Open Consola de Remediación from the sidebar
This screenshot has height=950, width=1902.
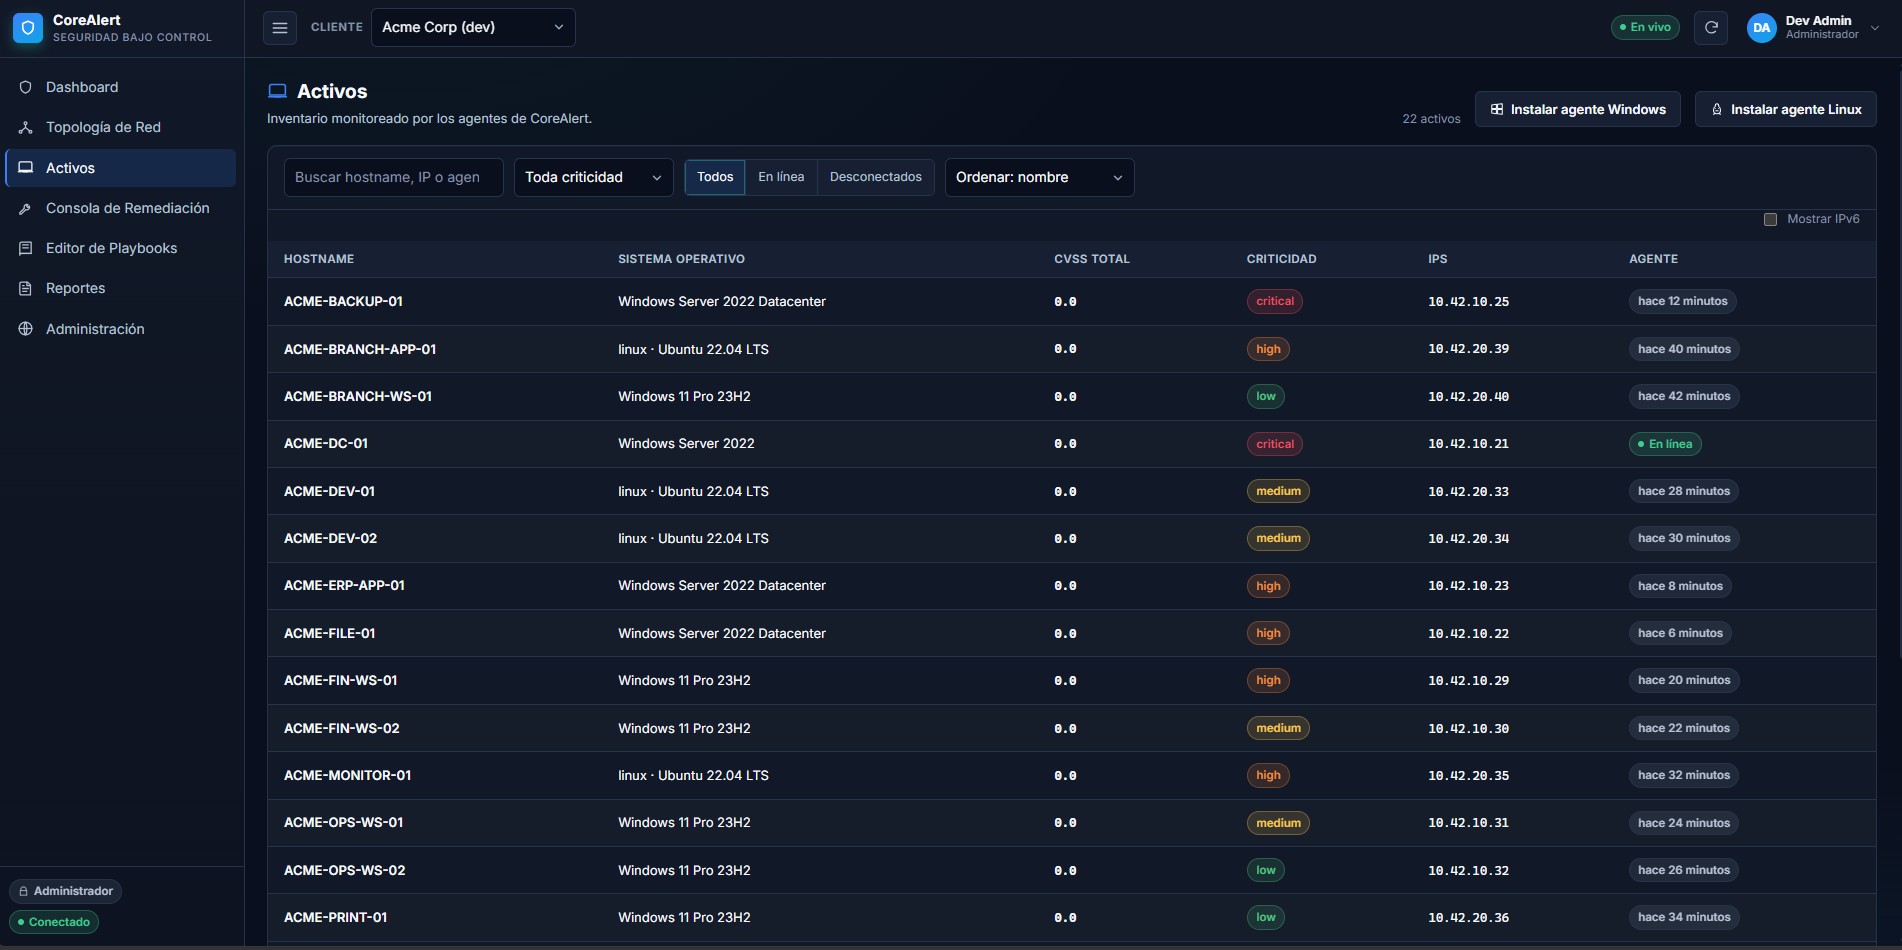click(x=121, y=208)
